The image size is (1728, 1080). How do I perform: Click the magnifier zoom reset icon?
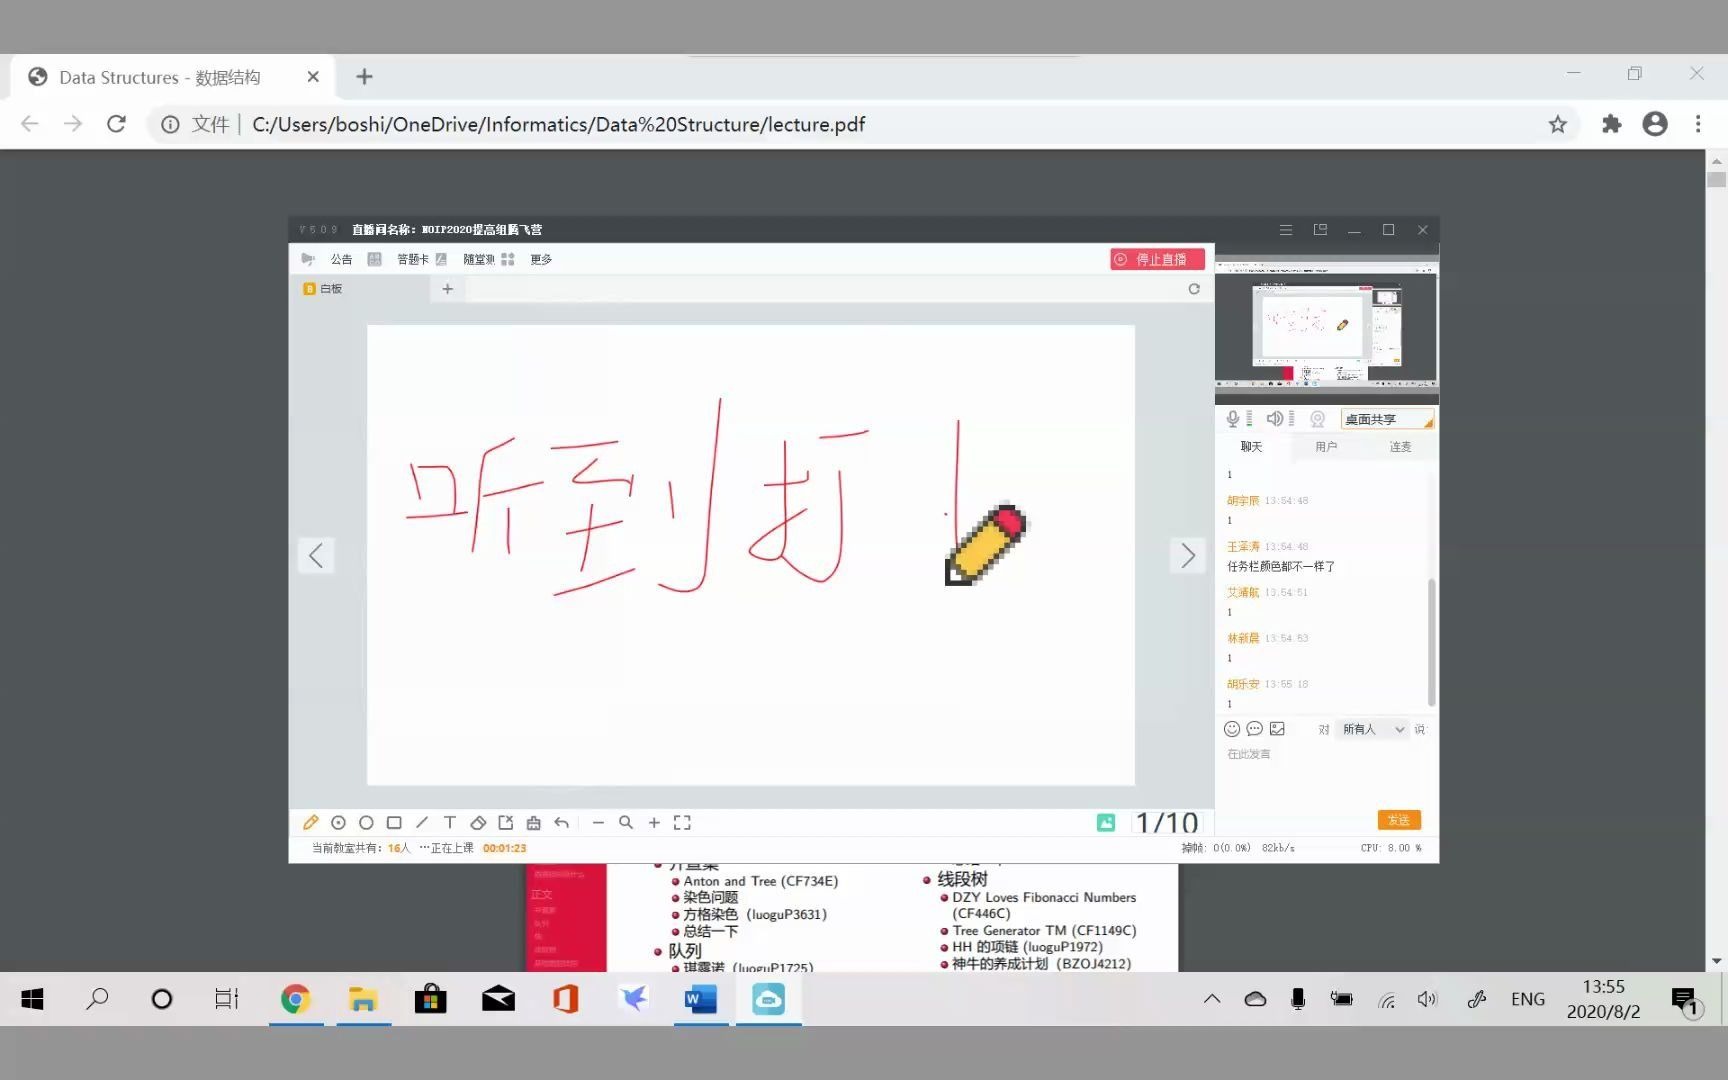(626, 822)
